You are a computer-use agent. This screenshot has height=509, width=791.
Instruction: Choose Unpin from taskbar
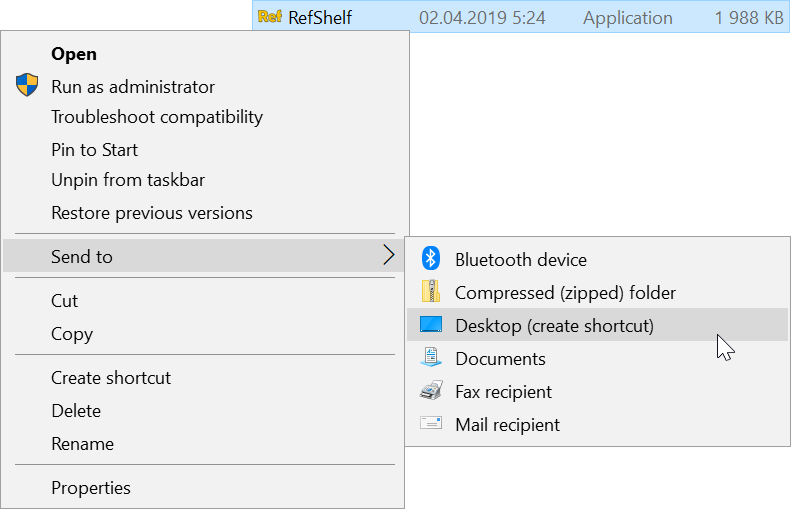pos(127,180)
